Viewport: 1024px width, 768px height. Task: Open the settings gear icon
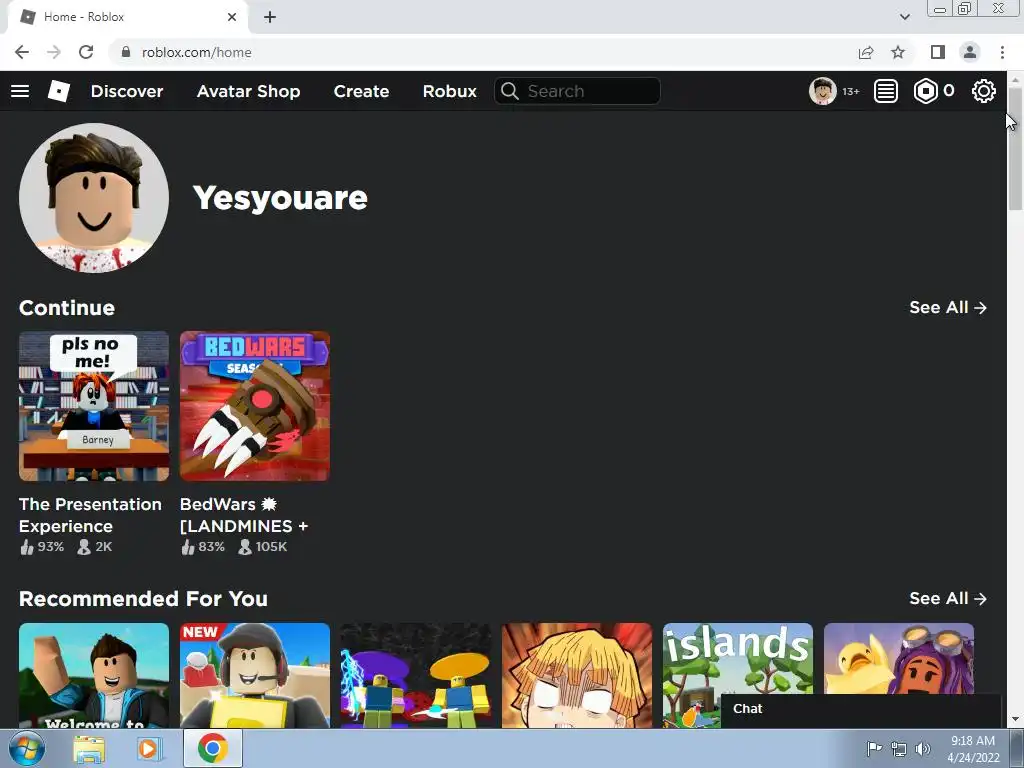coord(984,91)
